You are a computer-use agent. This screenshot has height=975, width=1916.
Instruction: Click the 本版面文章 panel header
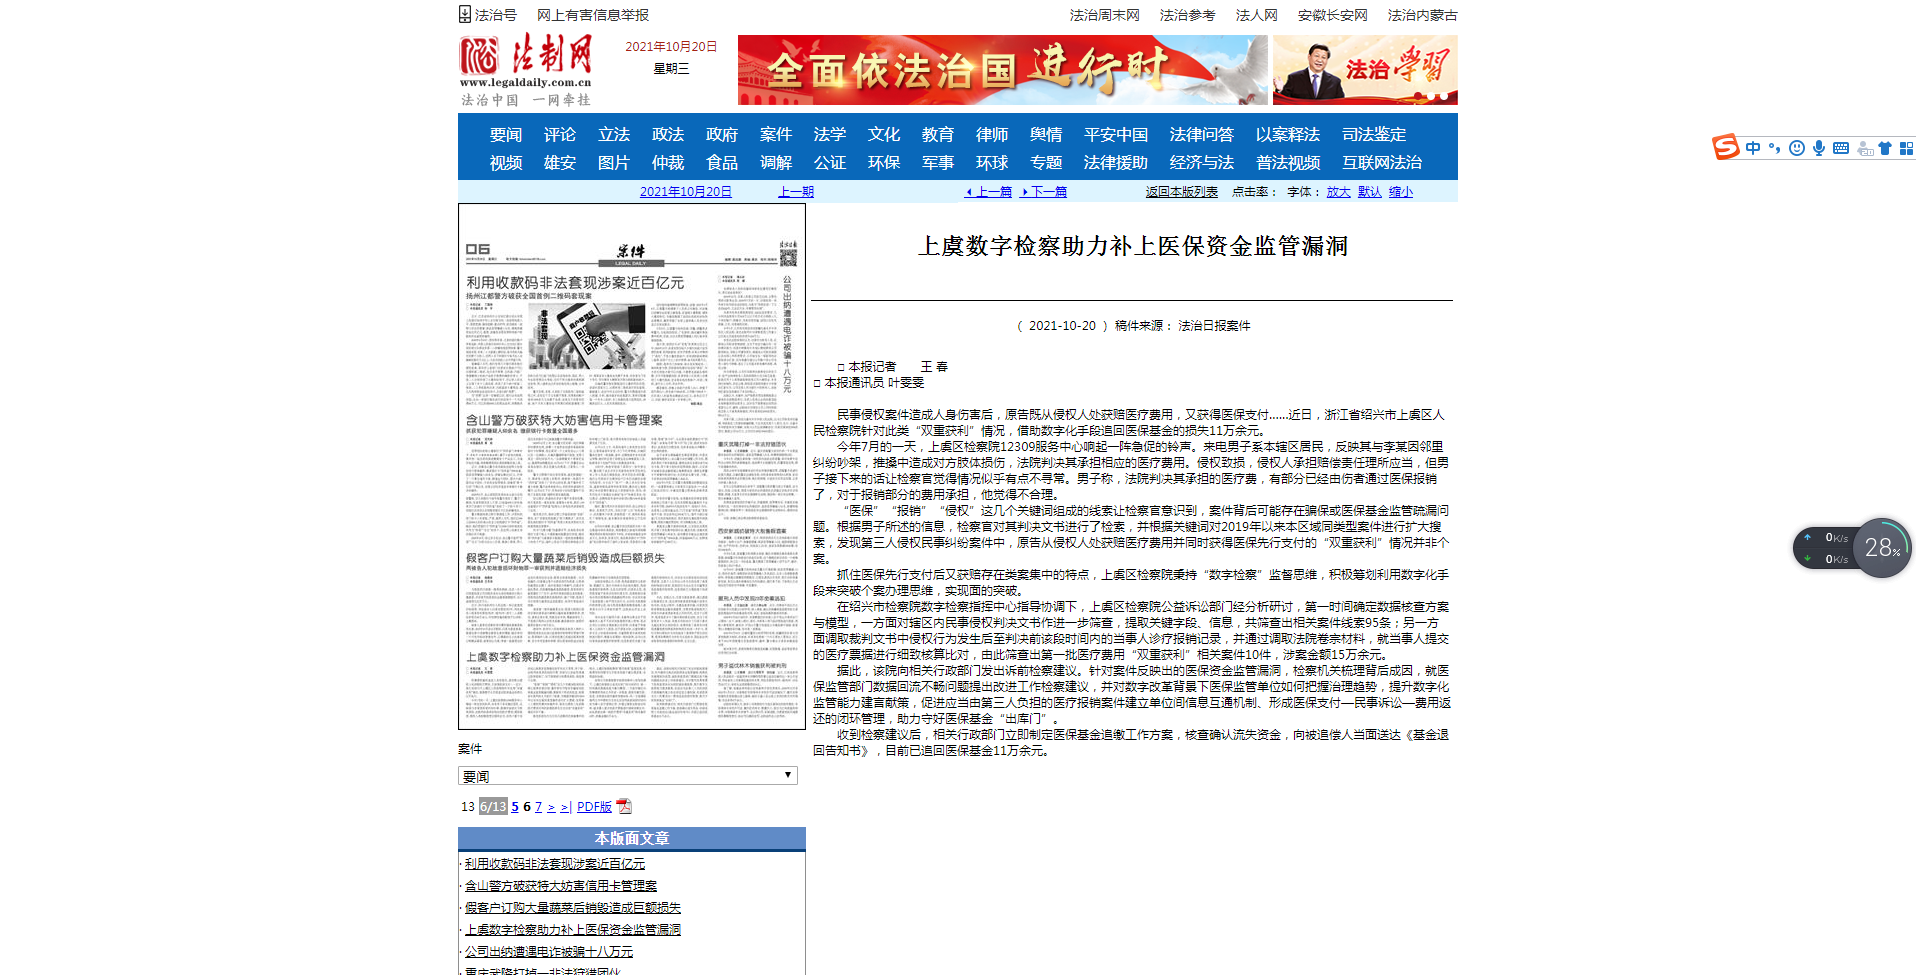(632, 838)
